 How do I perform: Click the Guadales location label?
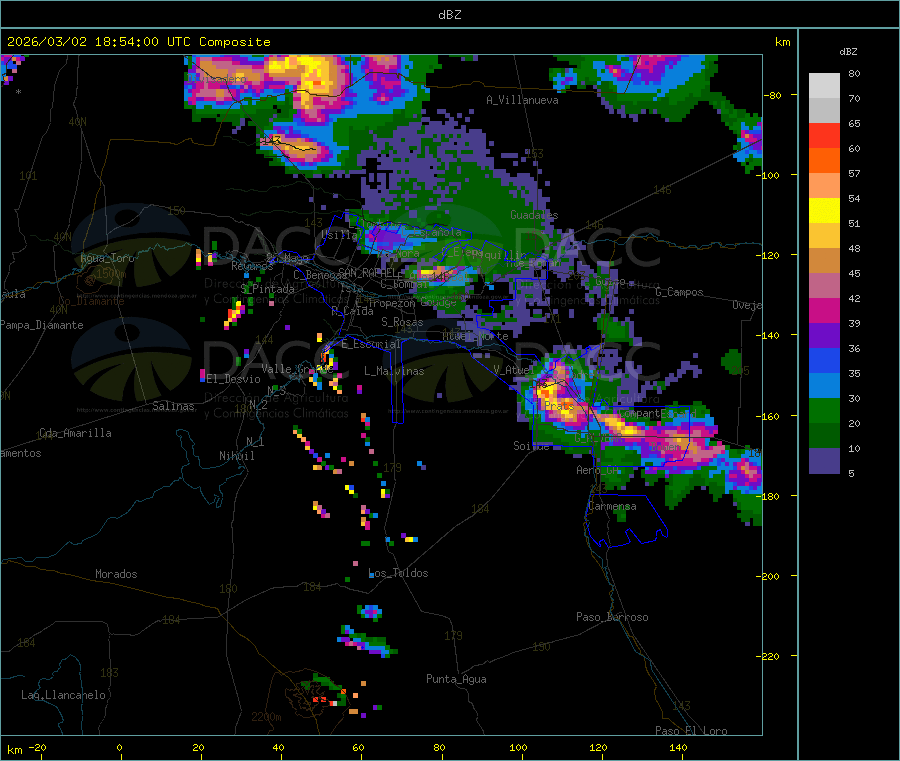pyautogui.click(x=534, y=215)
